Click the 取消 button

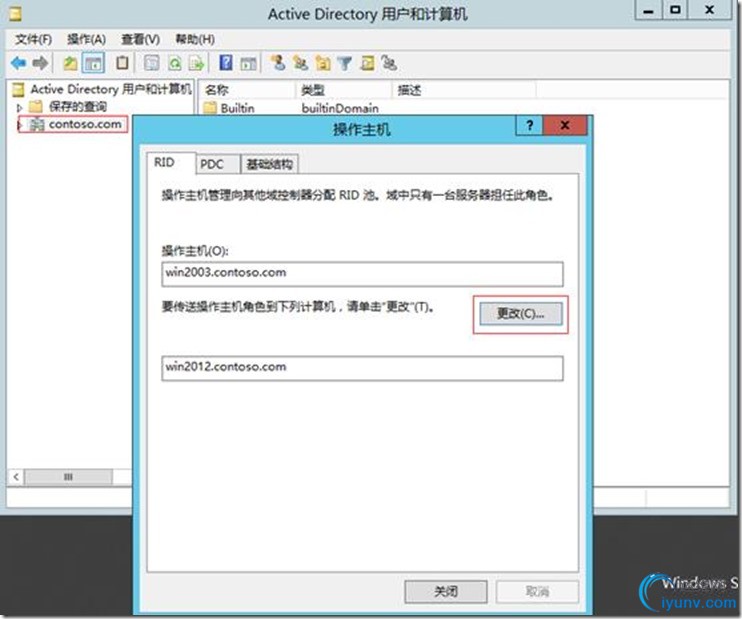pos(537,591)
